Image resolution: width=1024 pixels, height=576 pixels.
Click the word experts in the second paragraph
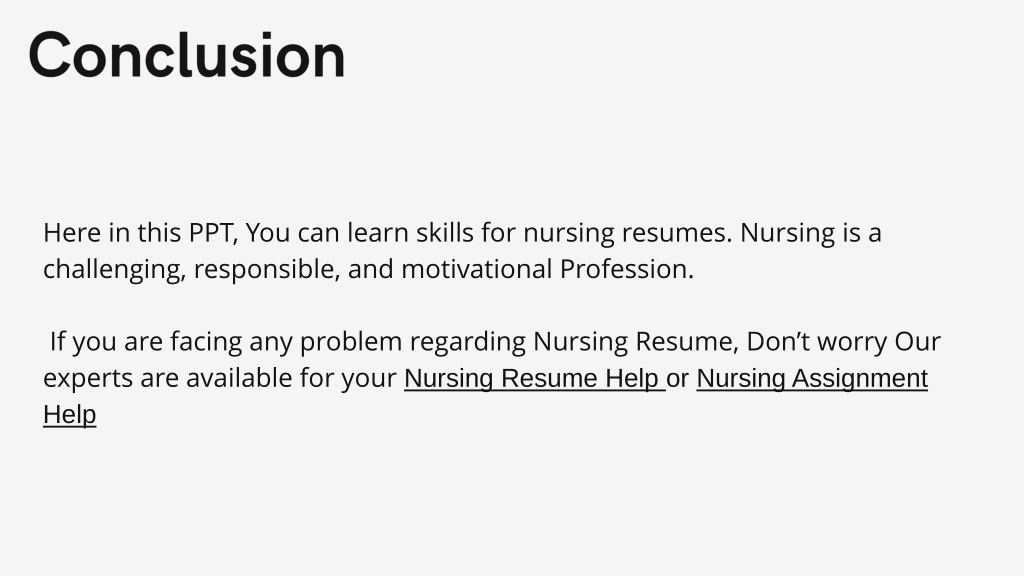[88, 379]
